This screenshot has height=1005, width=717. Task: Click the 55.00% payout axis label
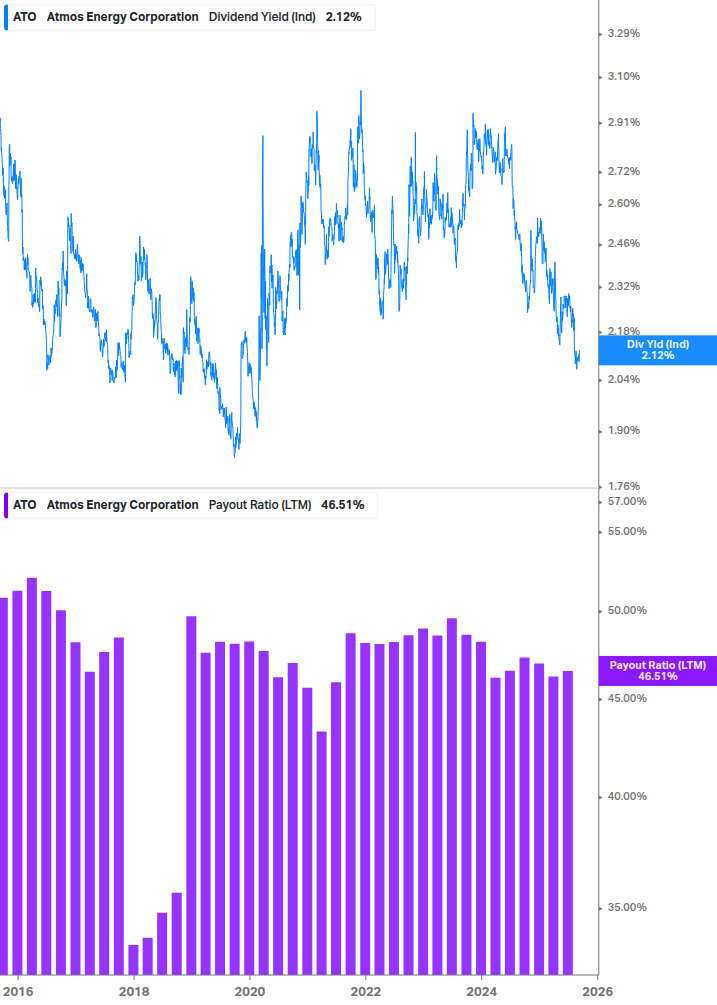click(627, 531)
